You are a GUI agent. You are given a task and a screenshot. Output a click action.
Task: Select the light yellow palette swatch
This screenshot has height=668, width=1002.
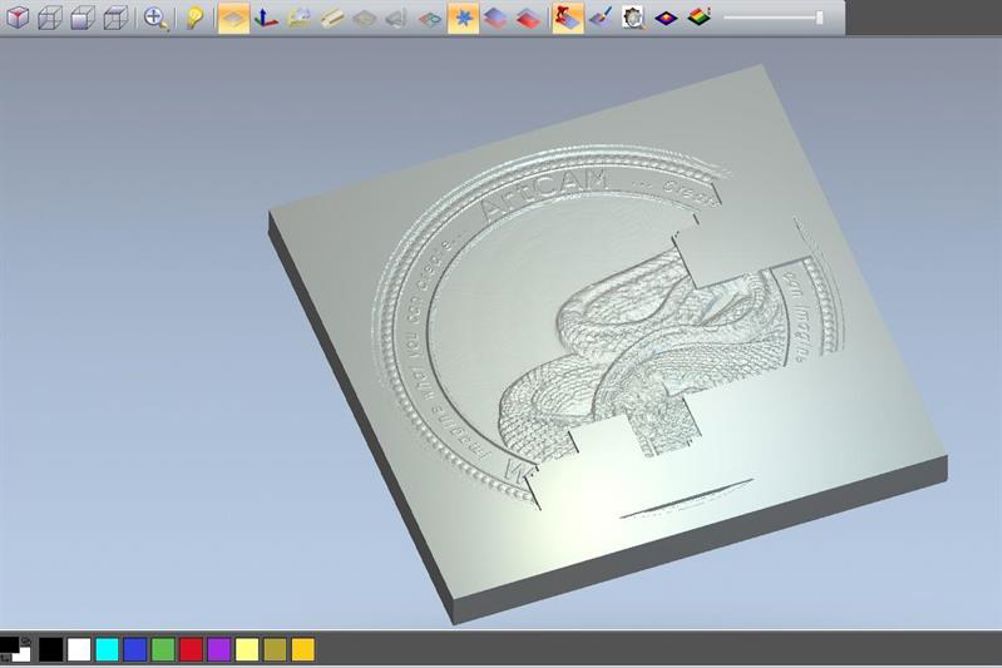(247, 649)
